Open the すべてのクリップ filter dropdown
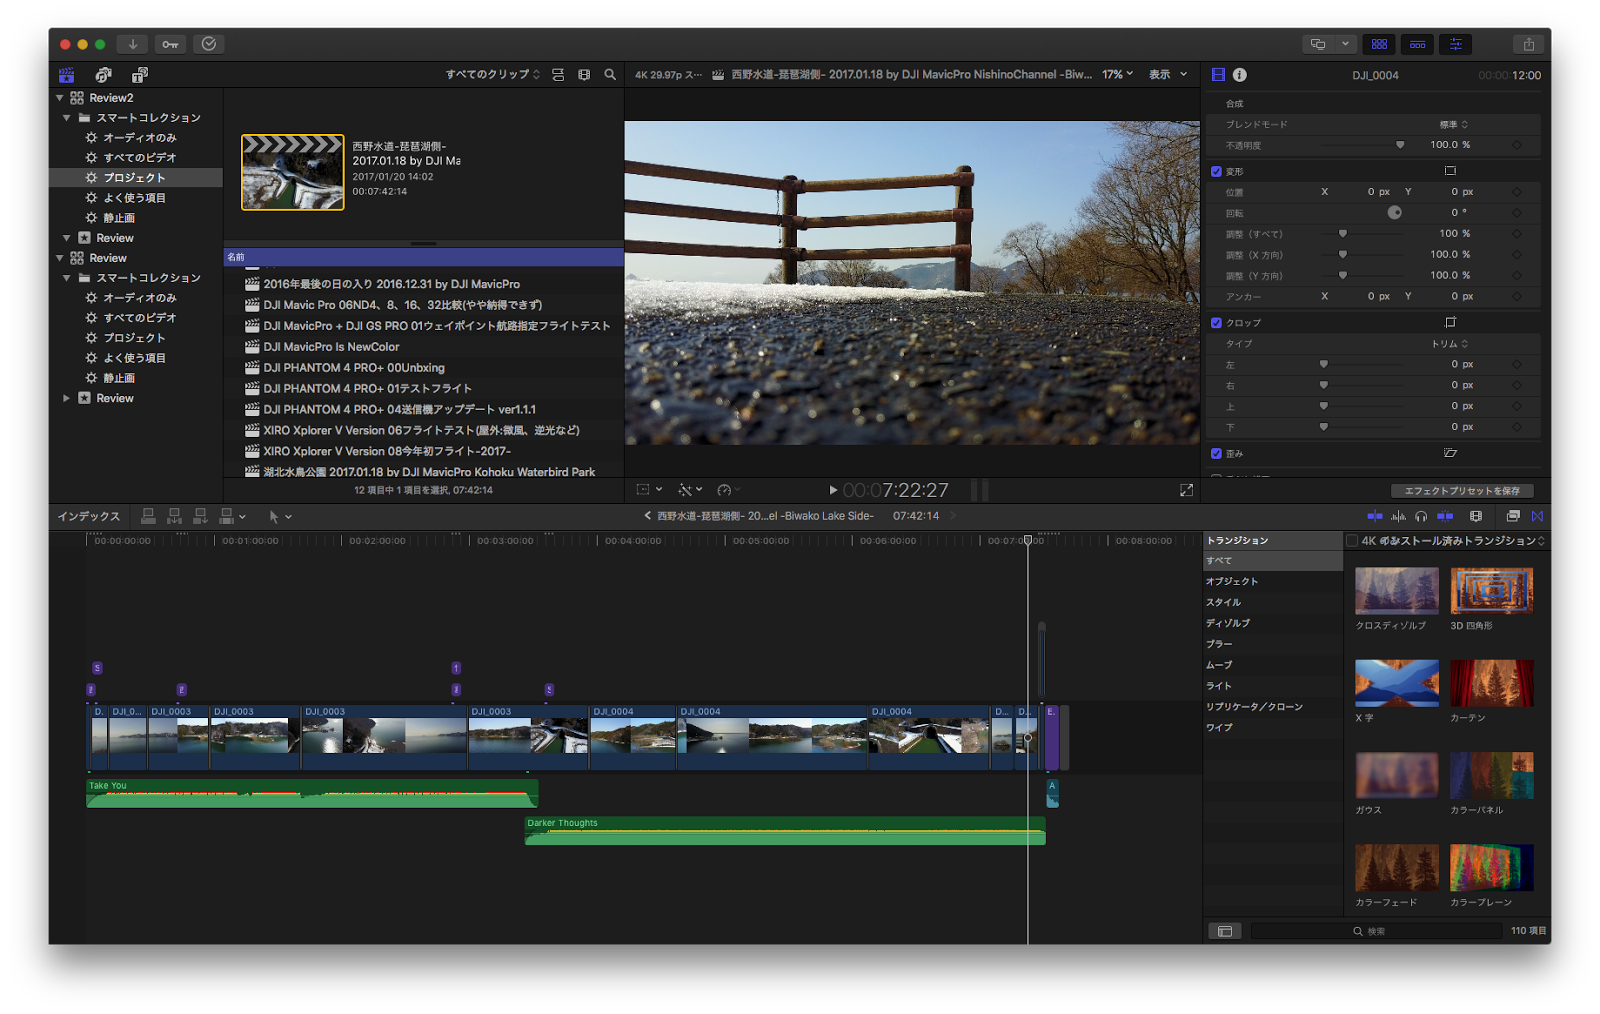1600x1014 pixels. click(x=492, y=75)
